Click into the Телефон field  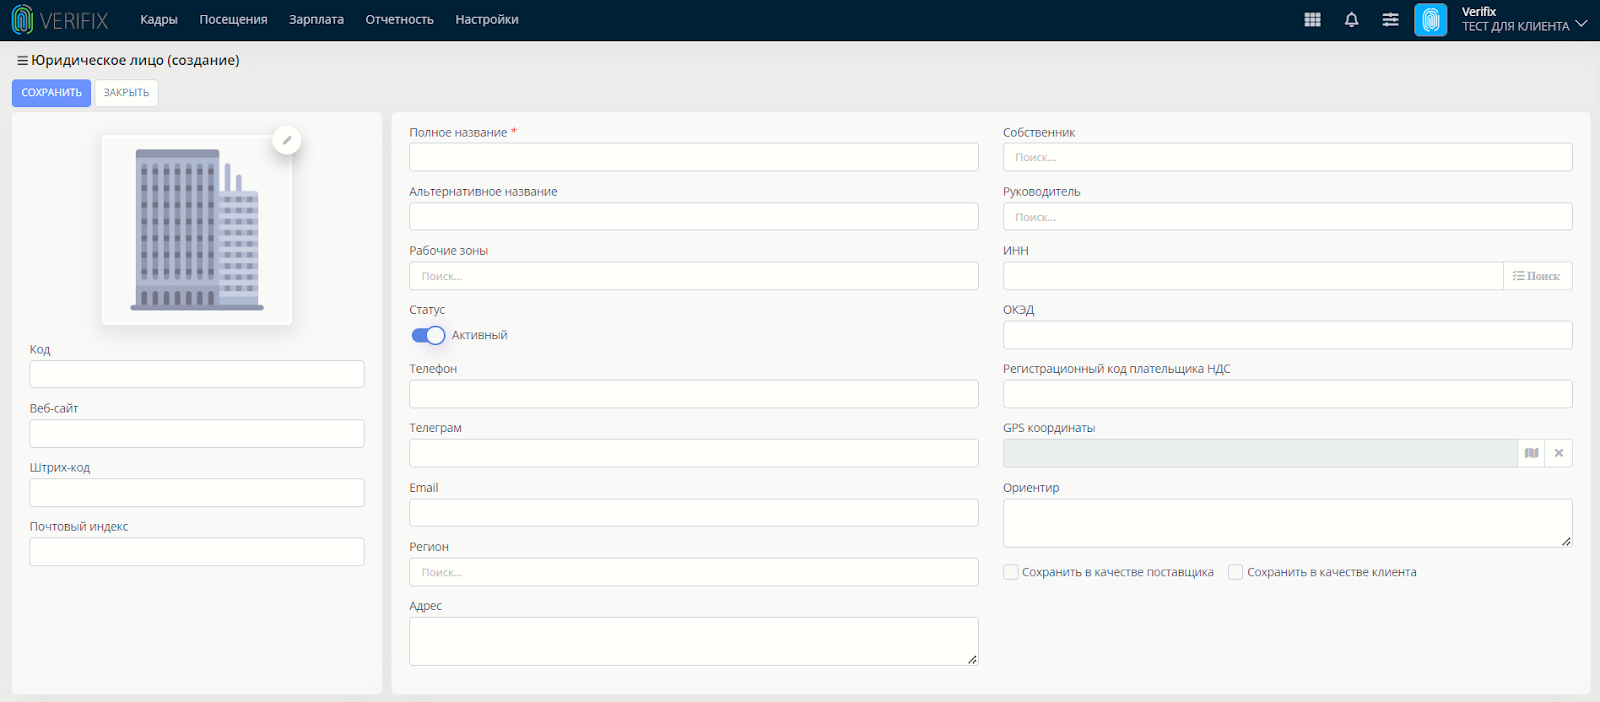(693, 394)
